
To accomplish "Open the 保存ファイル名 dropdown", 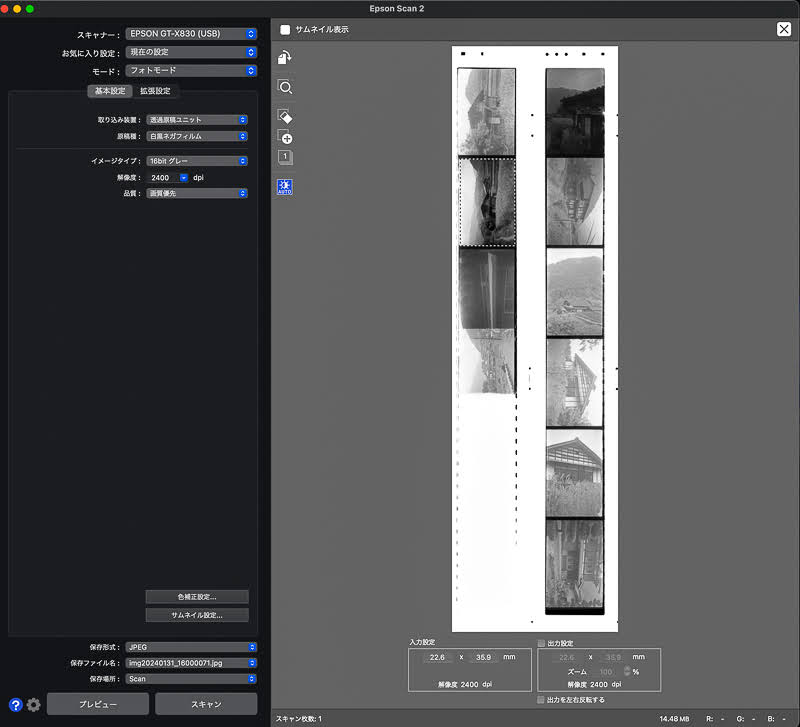I will pos(191,663).
